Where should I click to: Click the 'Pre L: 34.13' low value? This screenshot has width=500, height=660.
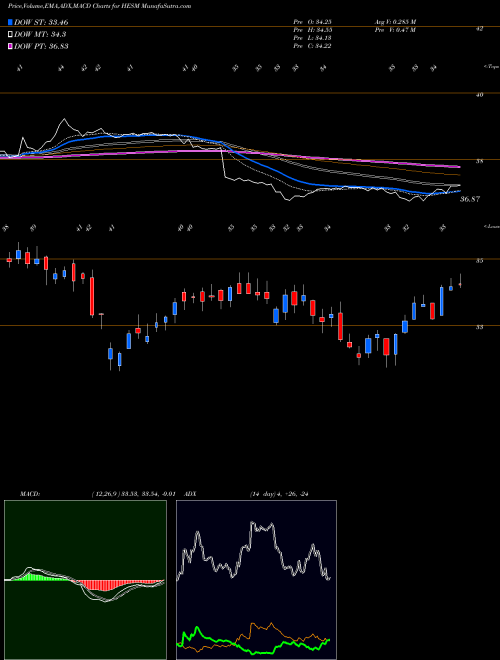point(313,38)
